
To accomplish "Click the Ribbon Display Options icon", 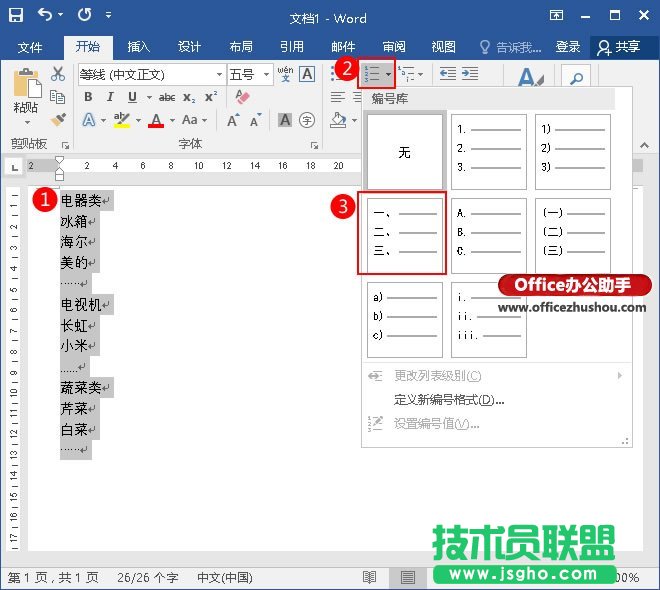I will [x=556, y=16].
